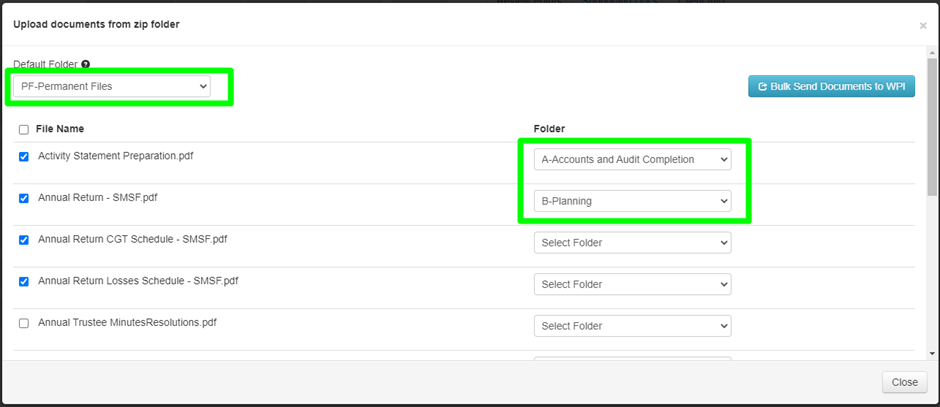The width and height of the screenshot is (940, 407).
Task: Uncheck Activity Statement Preparation.pdf checkbox
Action: pos(24,157)
